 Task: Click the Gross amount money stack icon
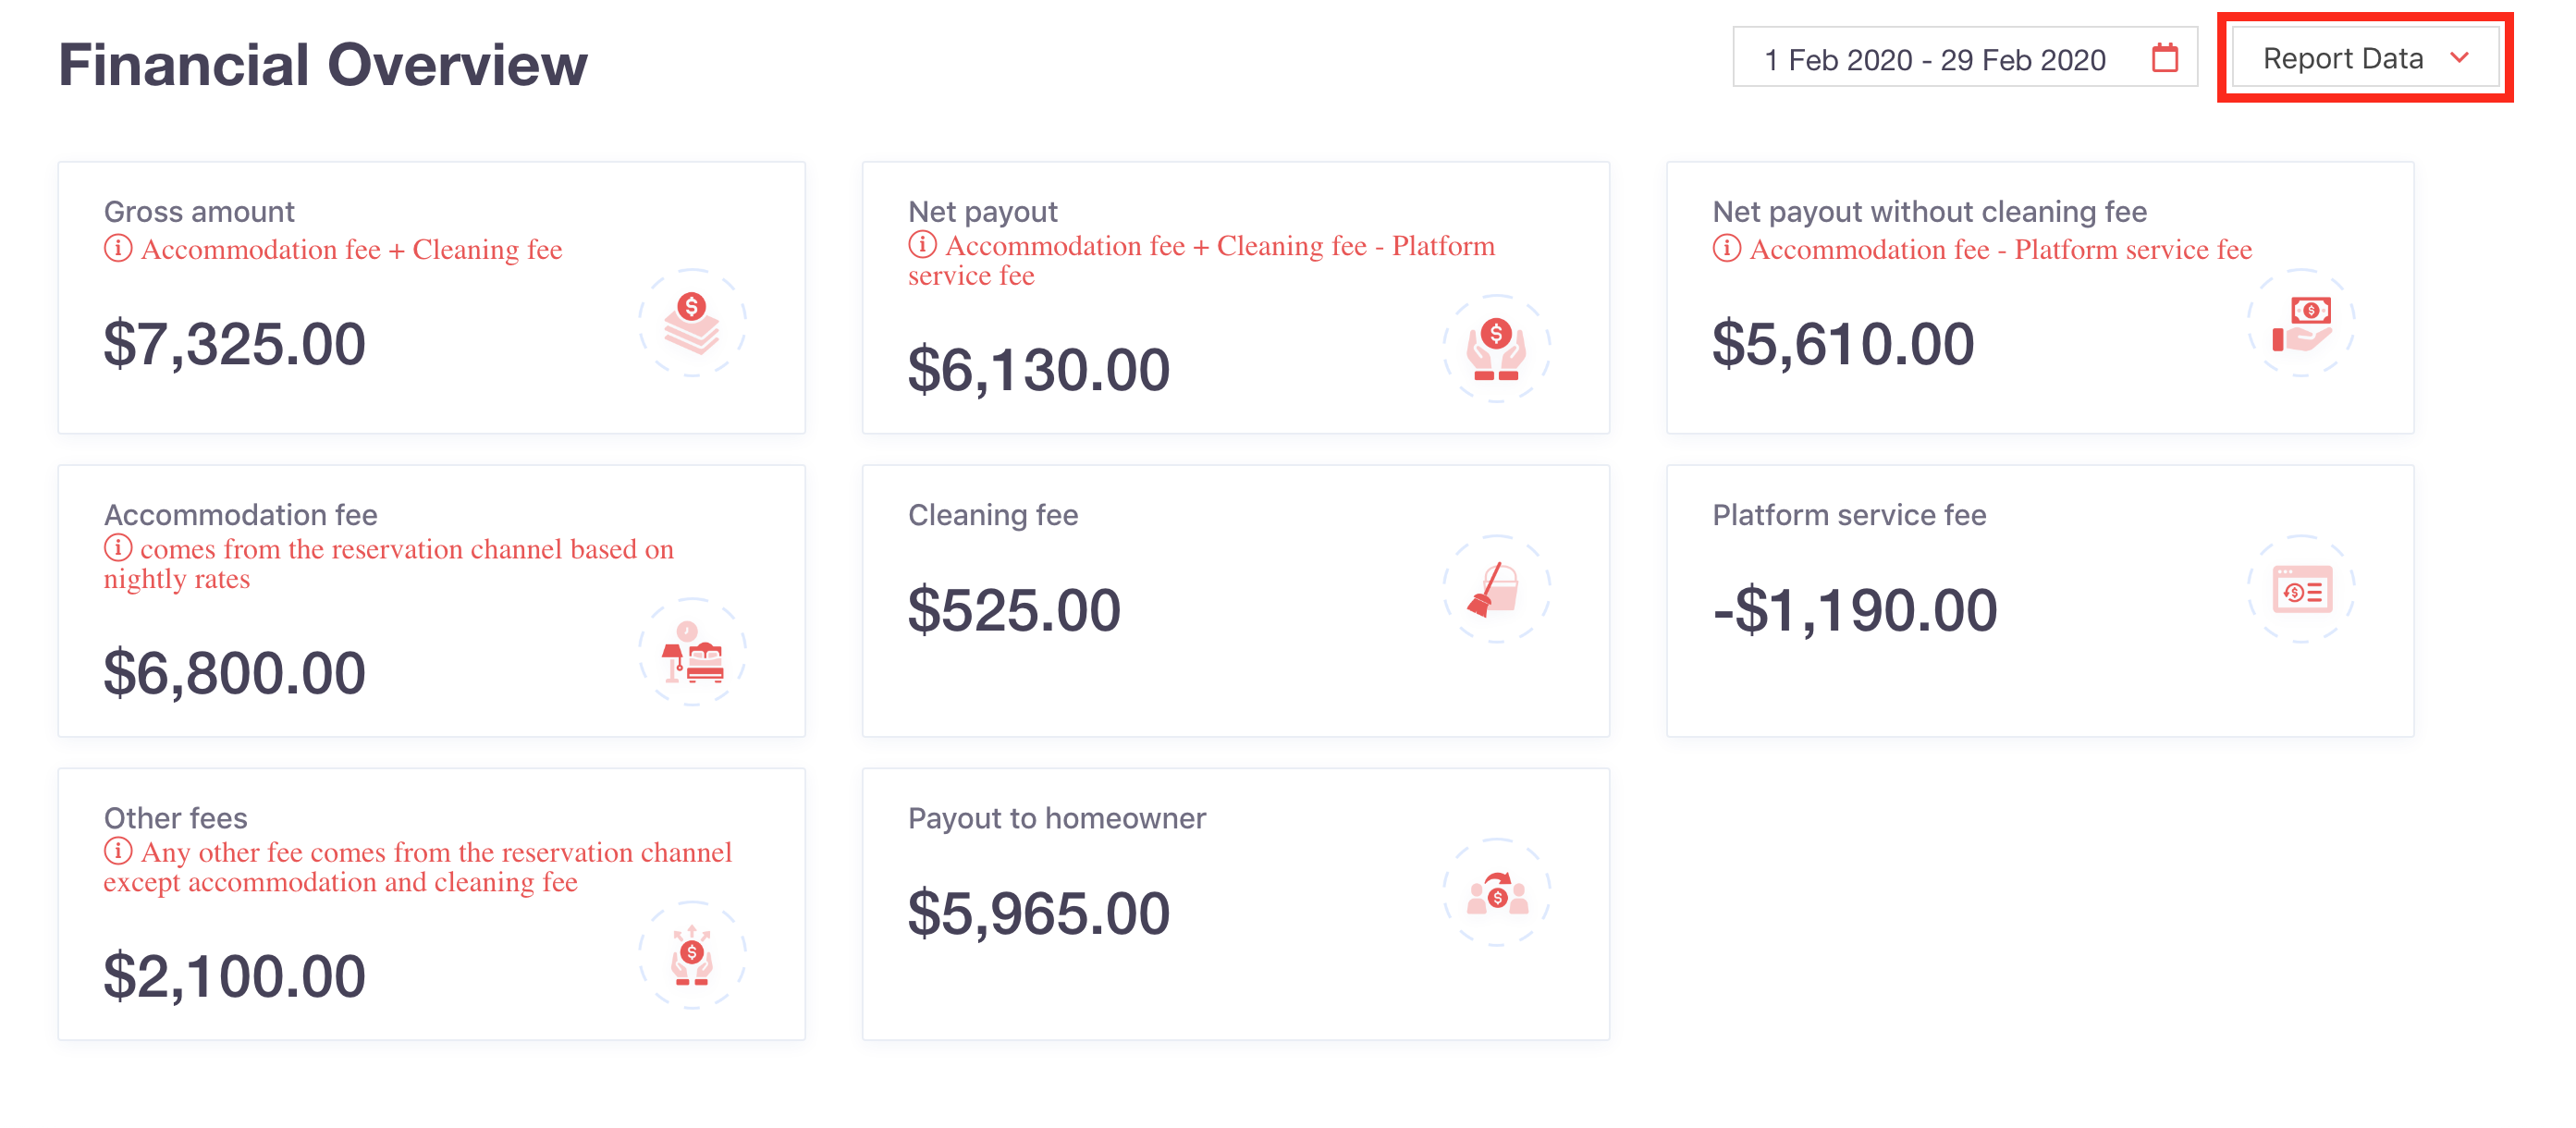tap(692, 322)
